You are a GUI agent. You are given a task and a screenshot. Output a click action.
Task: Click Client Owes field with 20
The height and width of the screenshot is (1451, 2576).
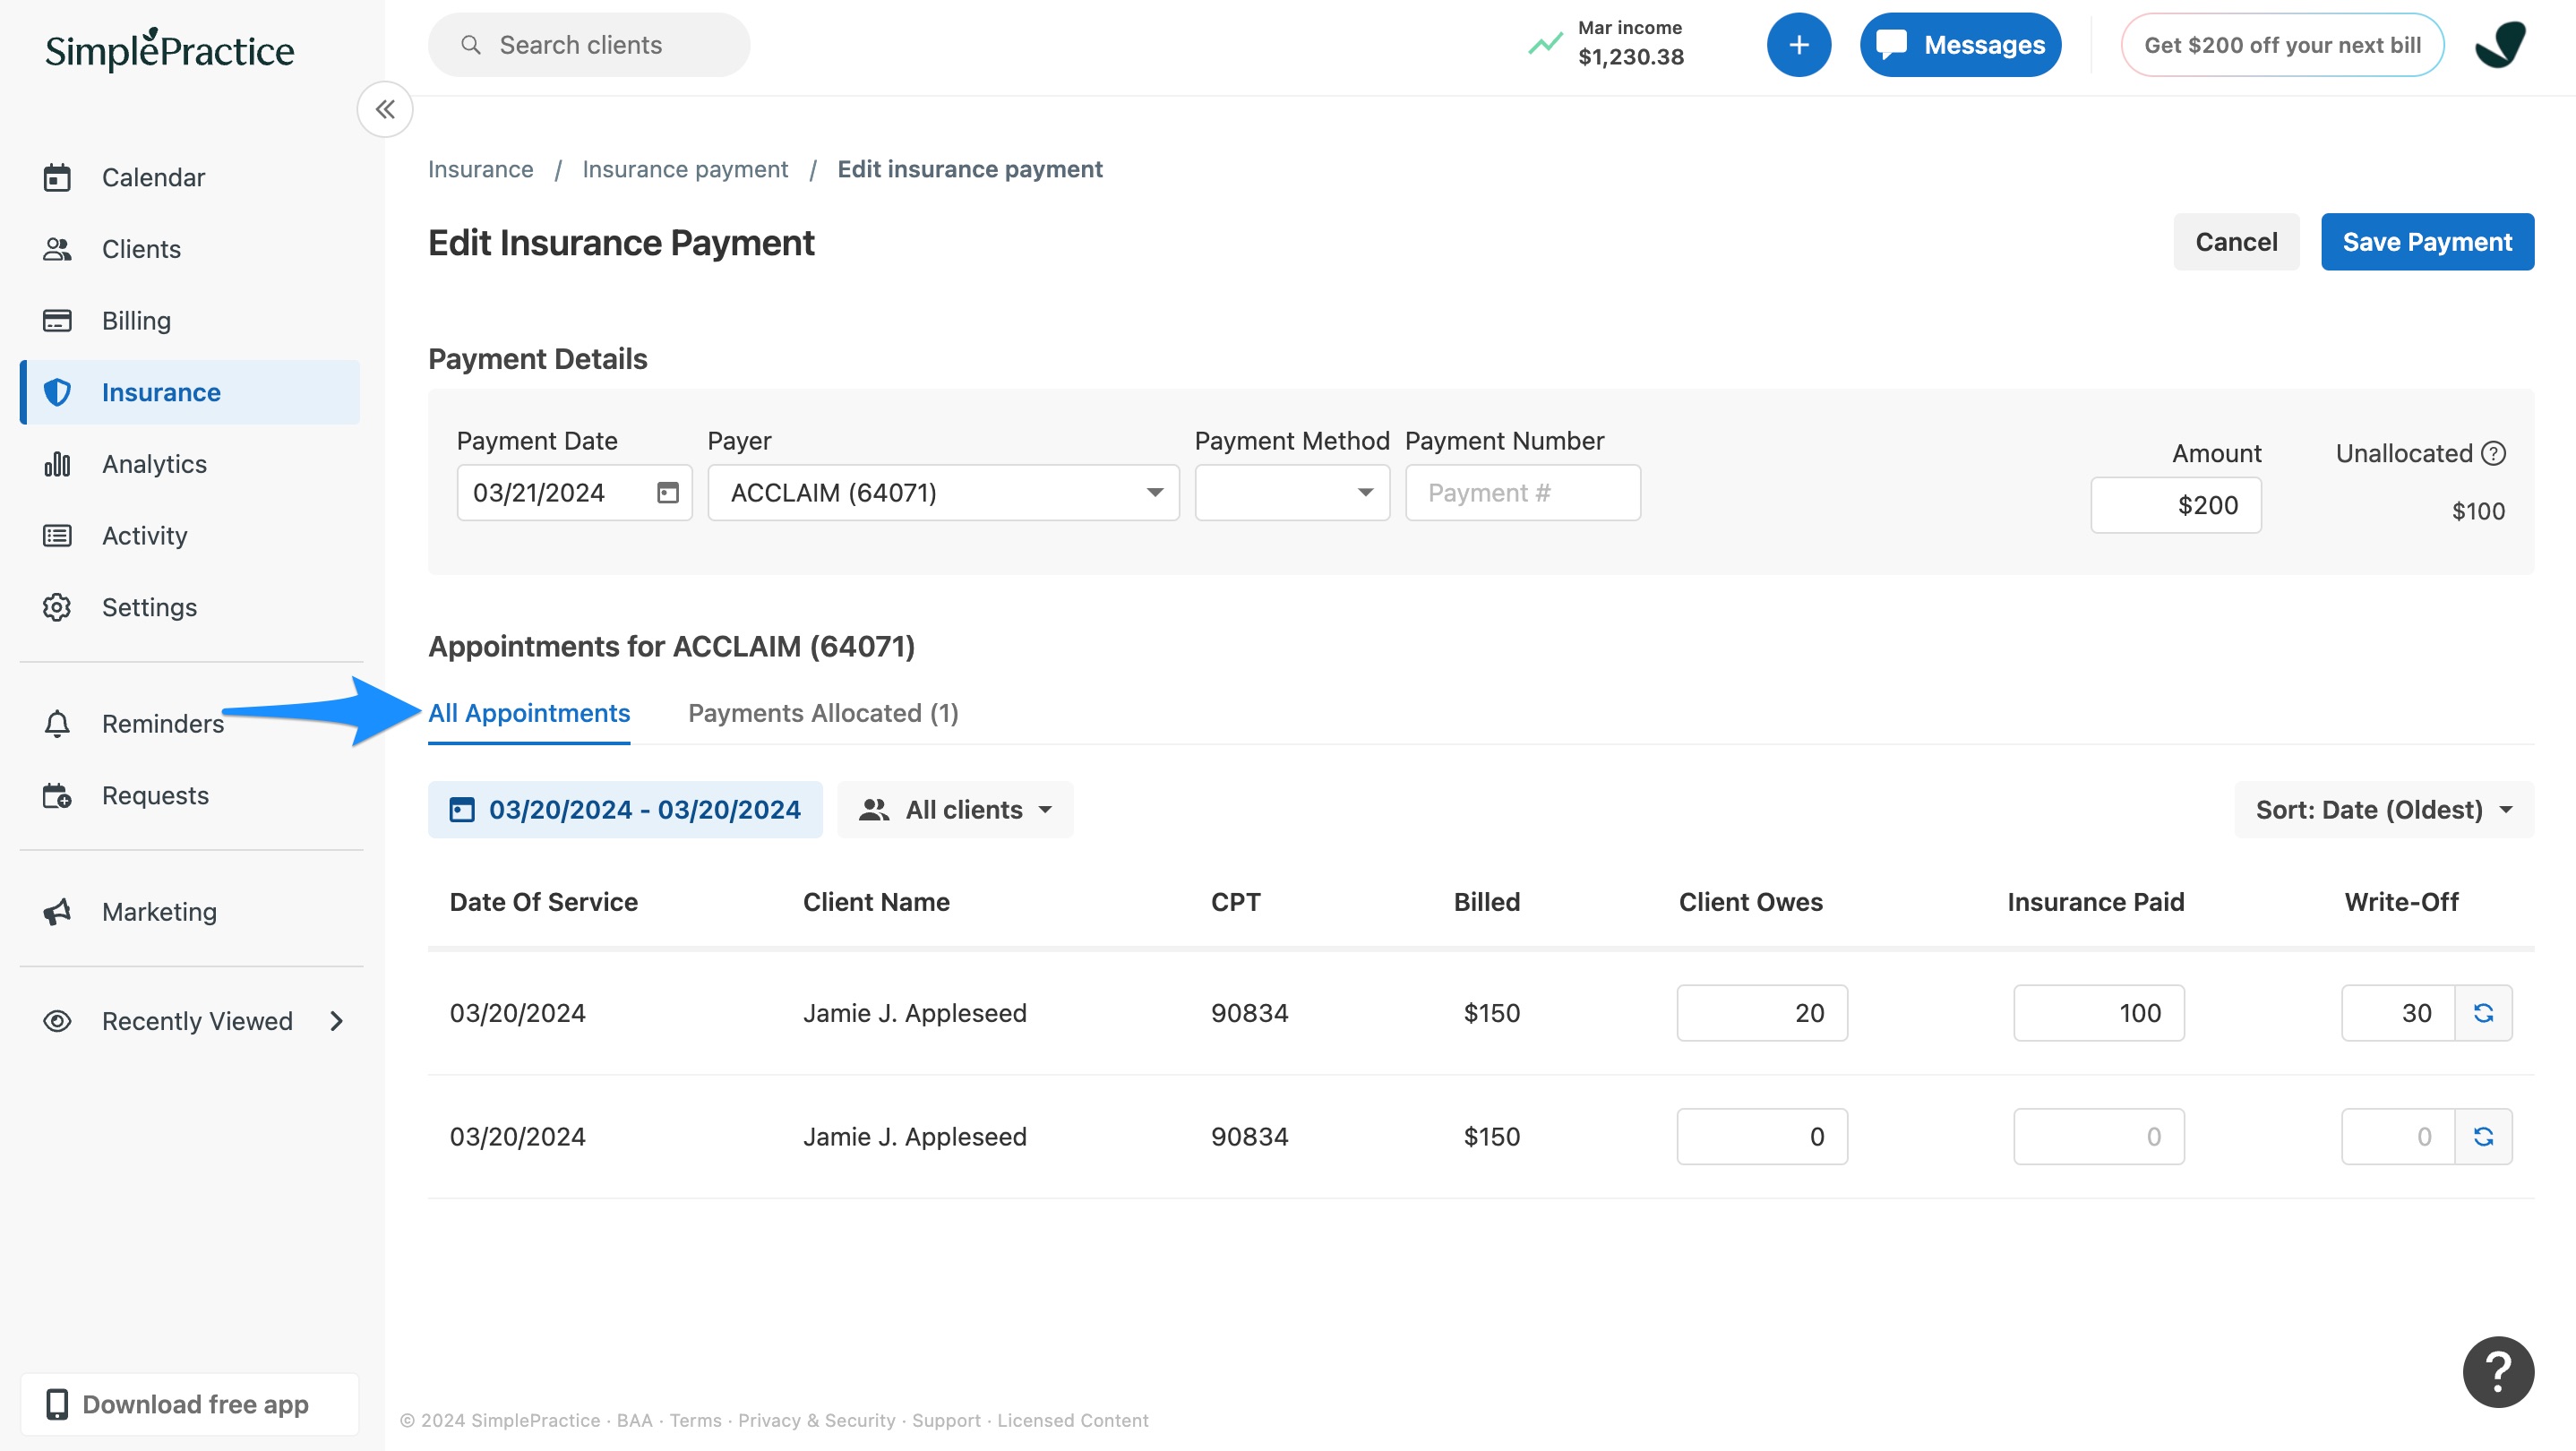tap(1762, 1013)
